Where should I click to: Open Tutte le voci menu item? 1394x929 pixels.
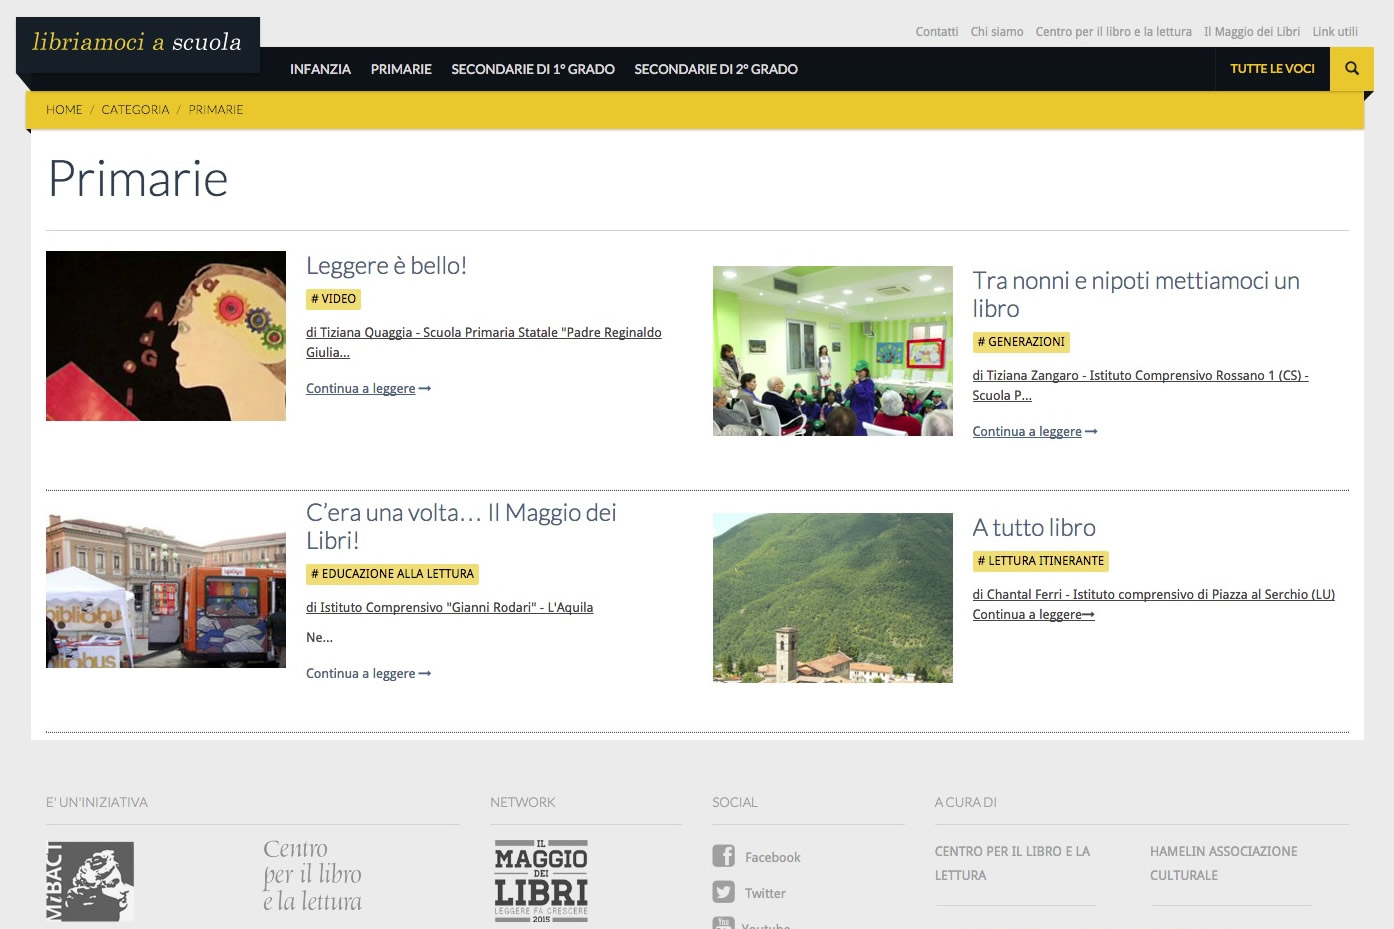click(1272, 69)
